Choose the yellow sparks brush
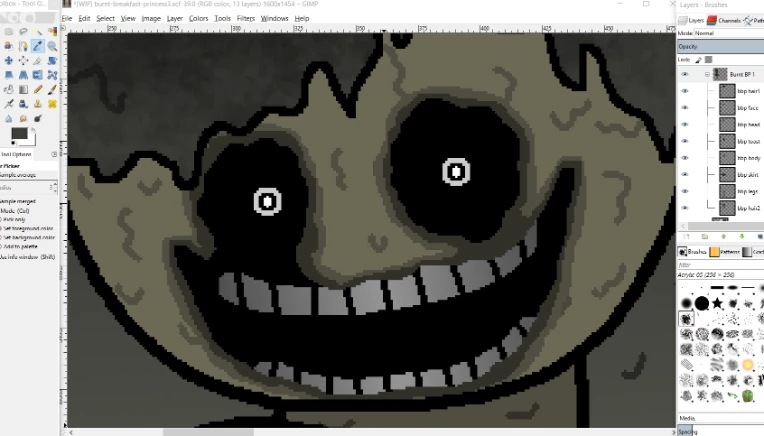This screenshot has width=764, height=436. (x=748, y=364)
